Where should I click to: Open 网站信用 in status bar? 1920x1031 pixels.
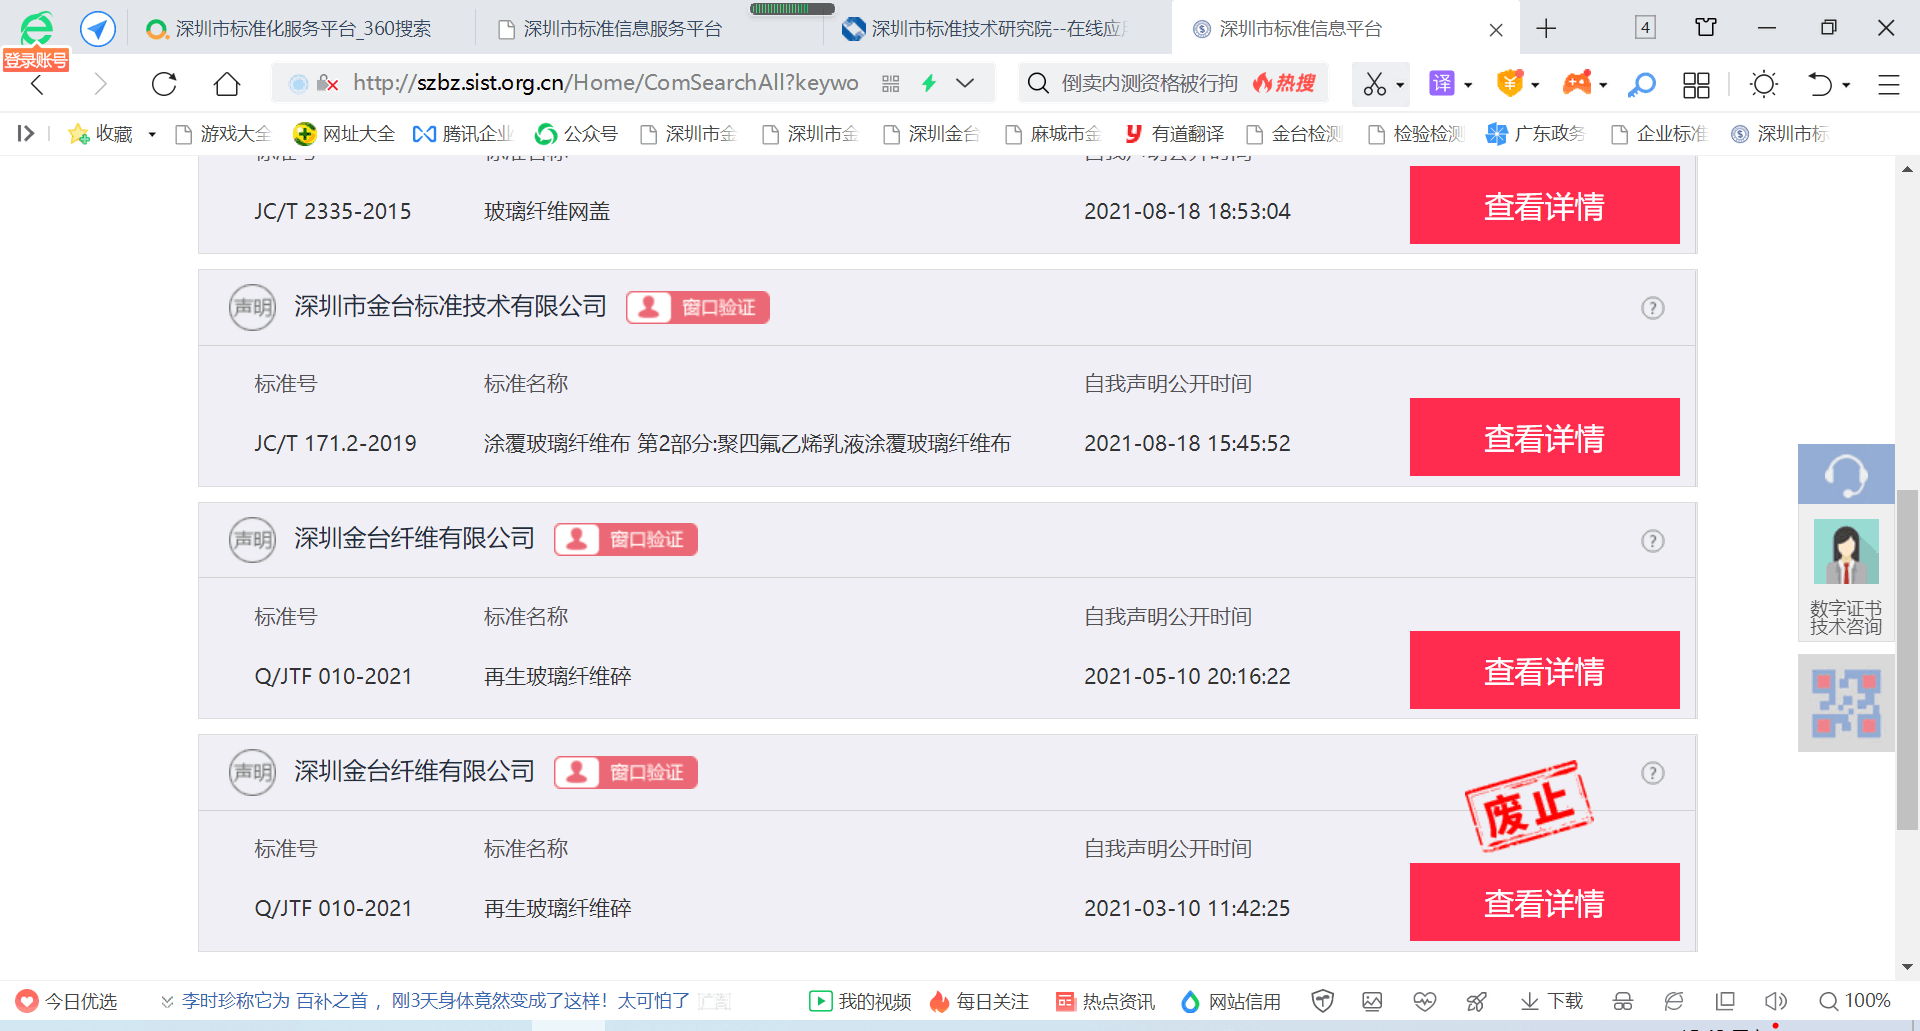click(x=1231, y=1001)
